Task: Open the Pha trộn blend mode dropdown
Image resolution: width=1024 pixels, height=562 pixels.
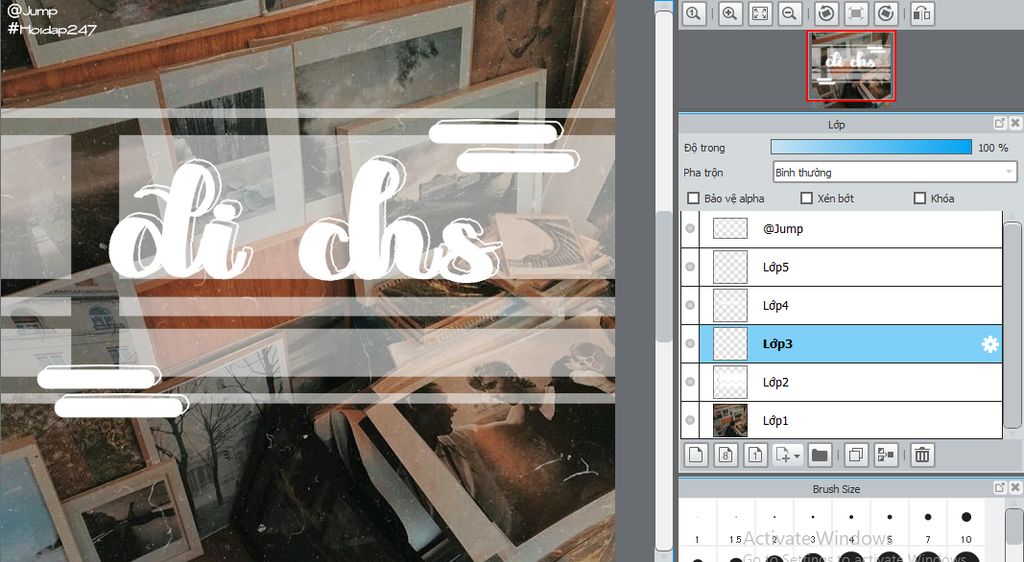Action: 895,172
